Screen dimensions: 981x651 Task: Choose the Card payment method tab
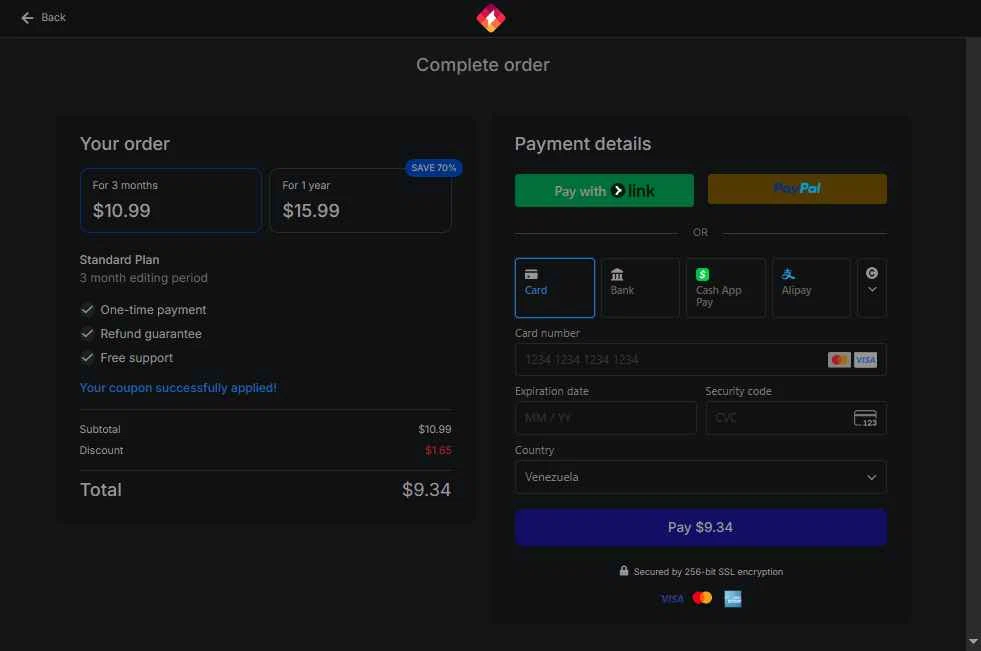(x=554, y=288)
